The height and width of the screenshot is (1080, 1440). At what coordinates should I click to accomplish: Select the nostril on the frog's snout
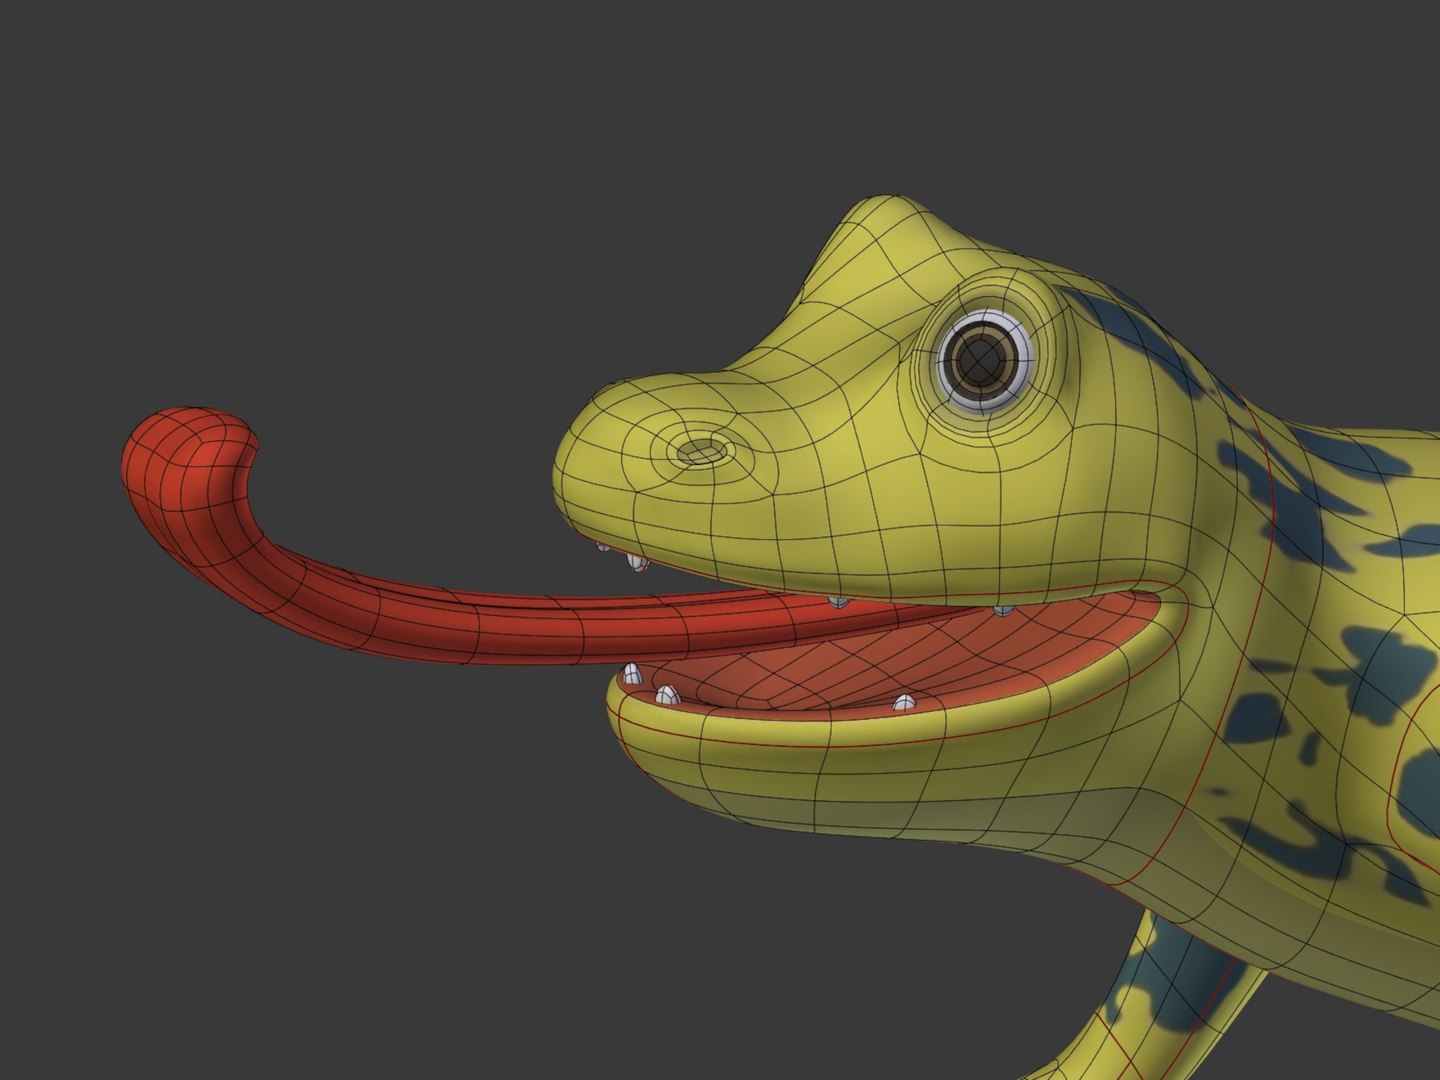[x=703, y=452]
